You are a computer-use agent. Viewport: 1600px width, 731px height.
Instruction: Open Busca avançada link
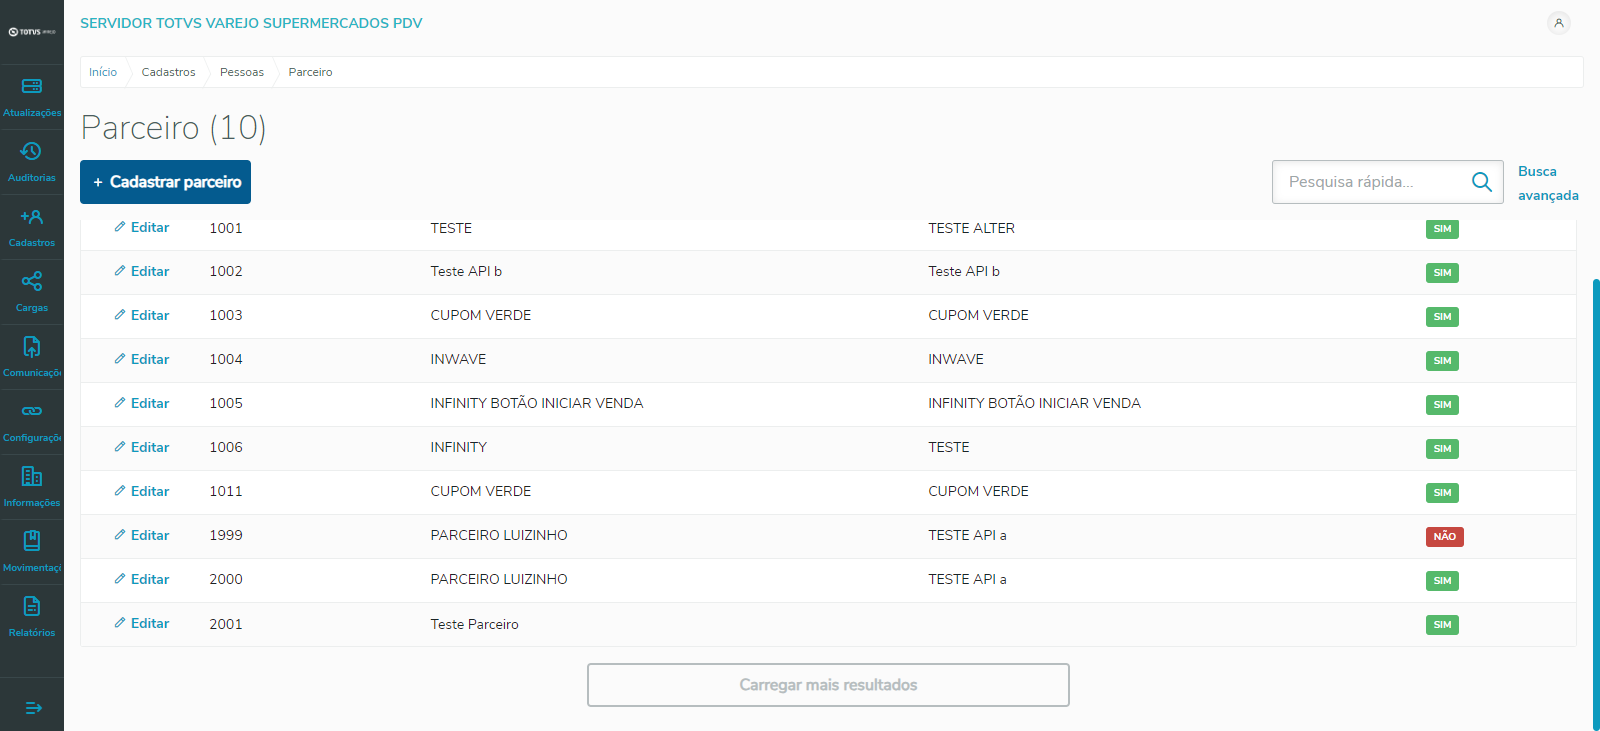coord(1547,183)
